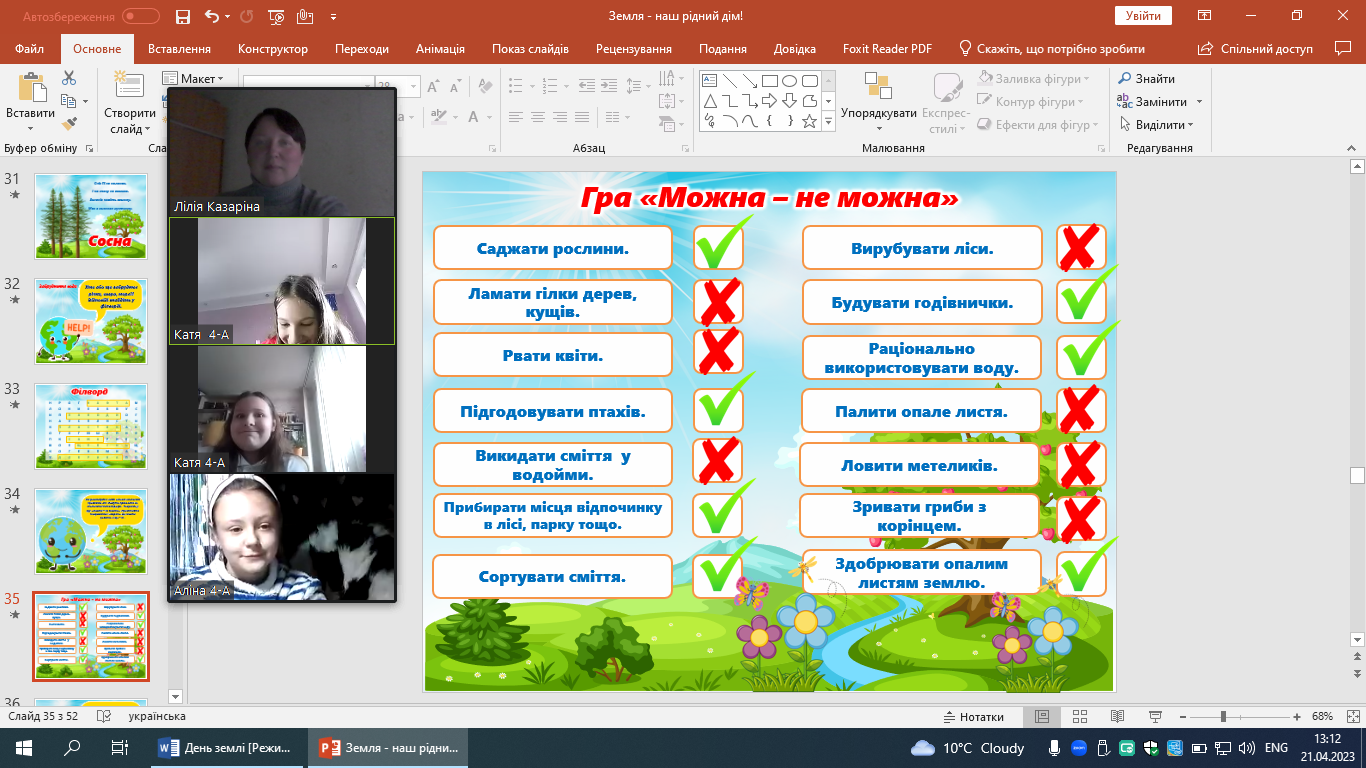Click the Windows Start button
The image size is (1366, 768).
pyautogui.click(x=24, y=748)
